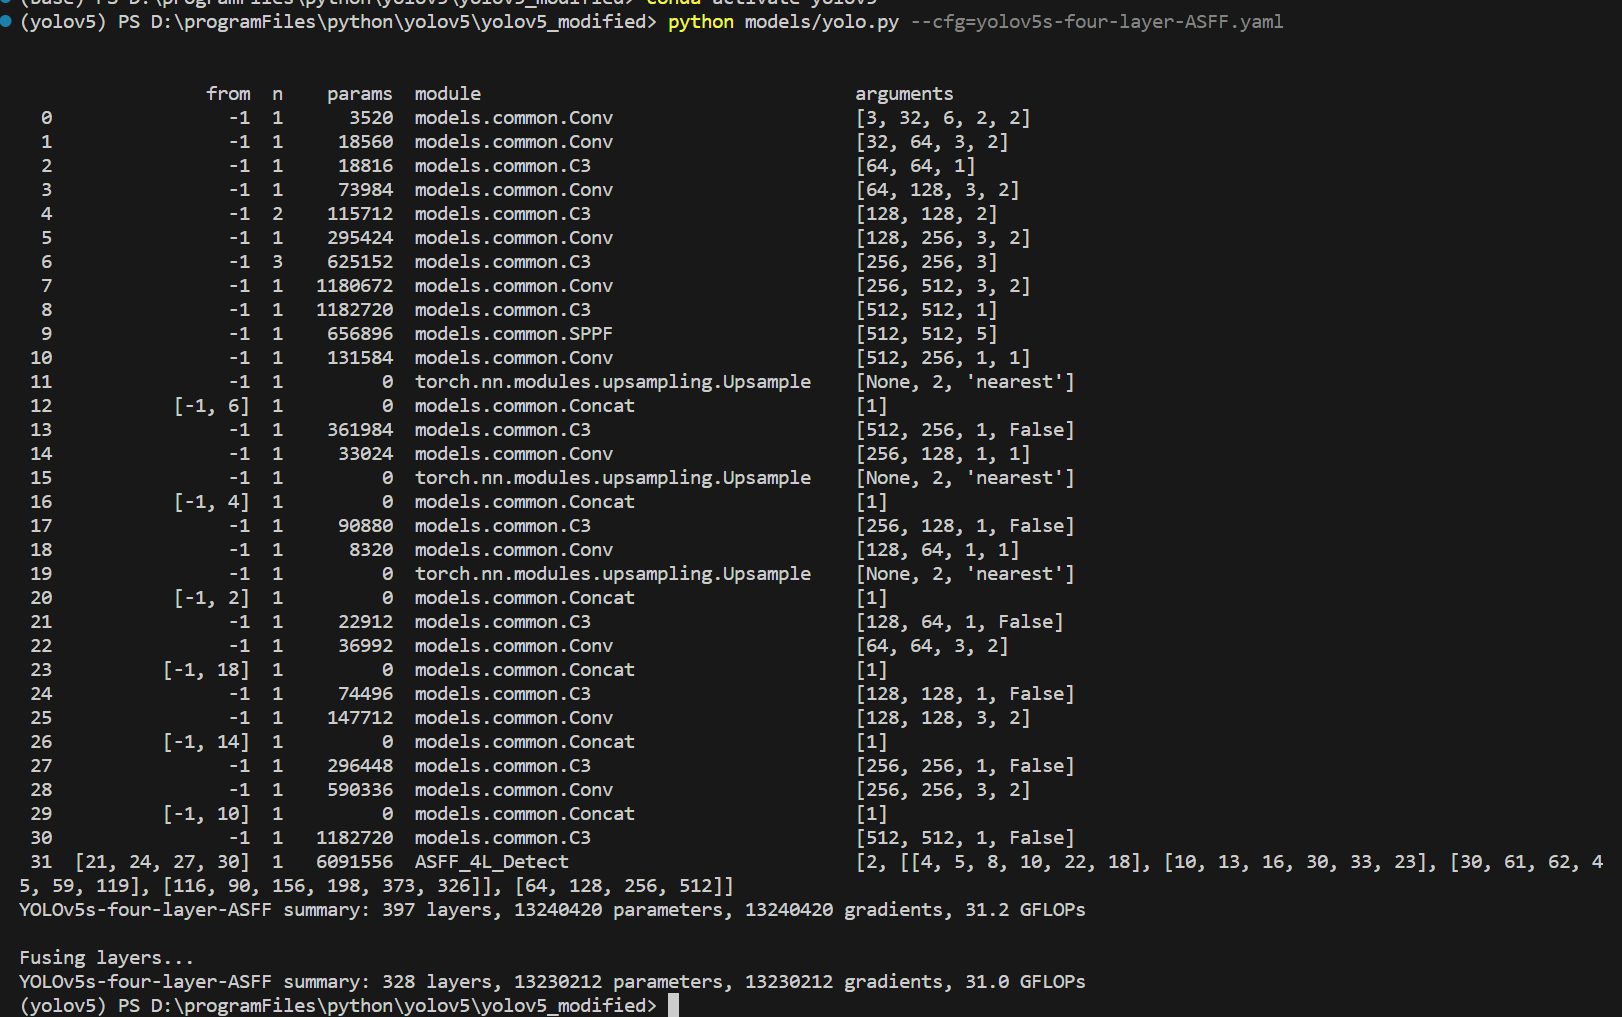
Task: Click the params value 3520
Action: coord(371,117)
